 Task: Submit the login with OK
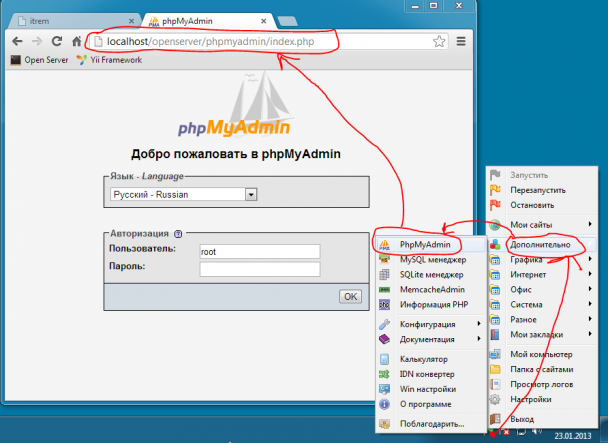[x=351, y=296]
